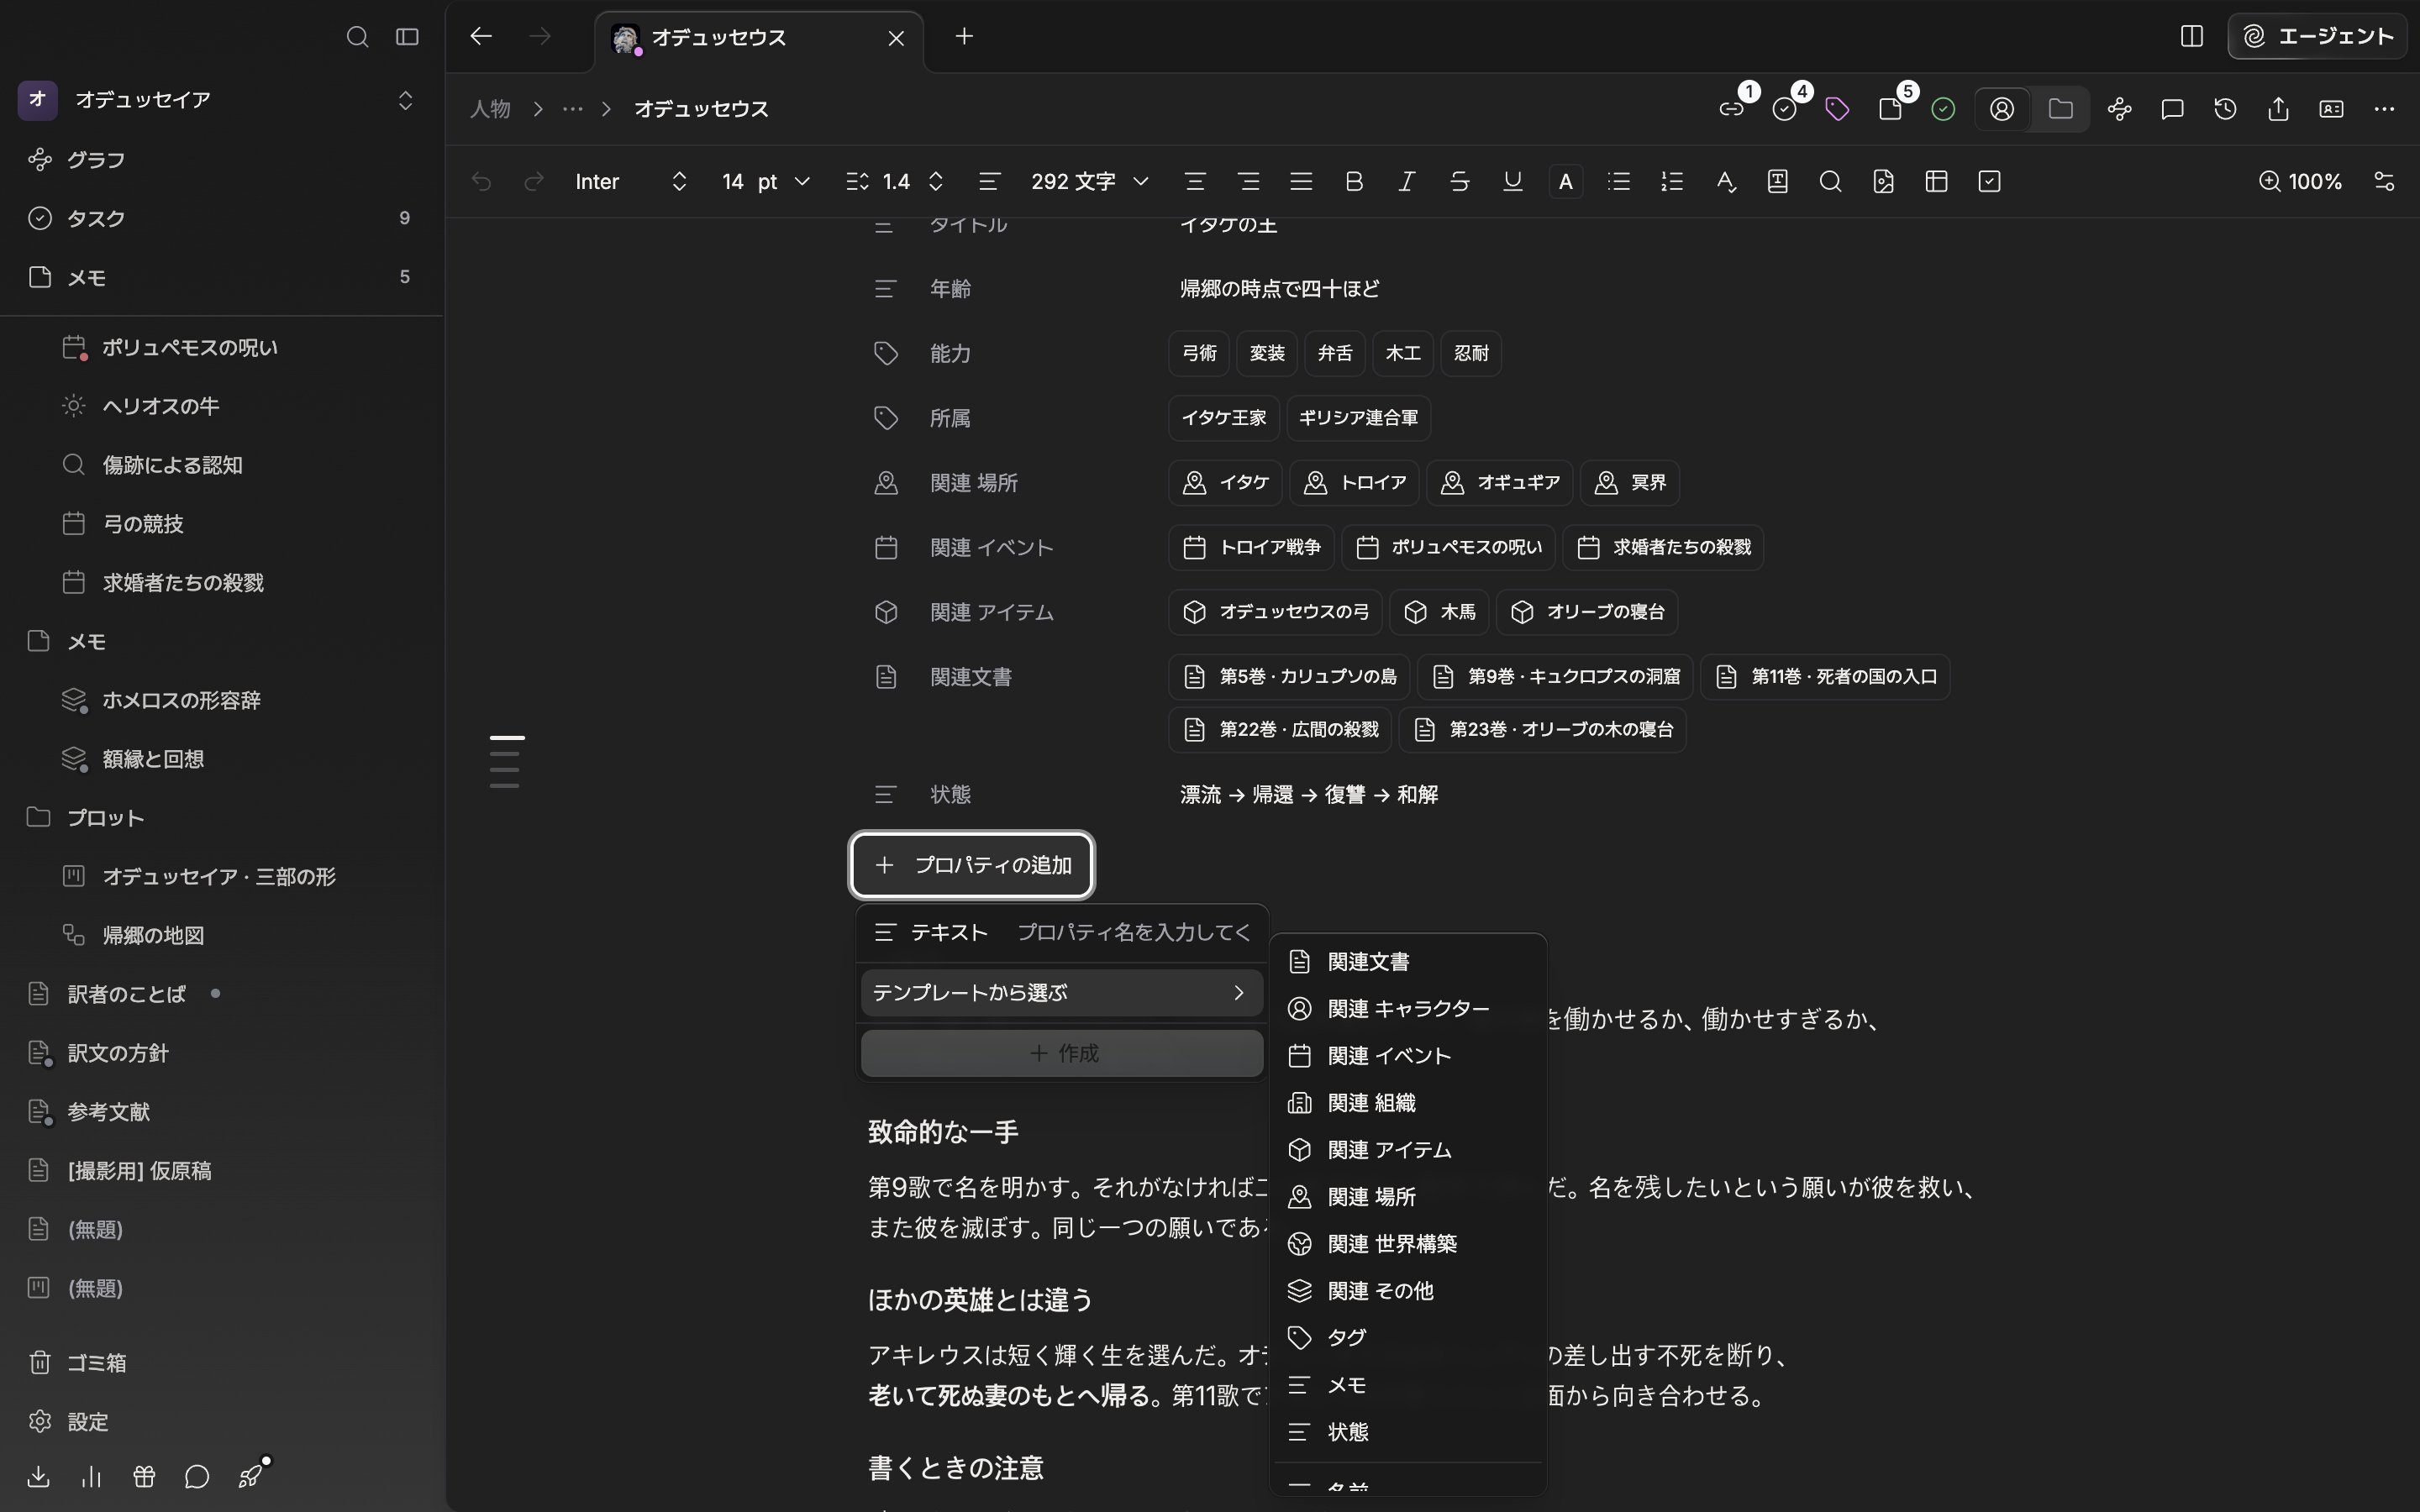Viewport: 2420px width, 1512px height.
Task: Open 設定 settings
Action: pos(221,1422)
